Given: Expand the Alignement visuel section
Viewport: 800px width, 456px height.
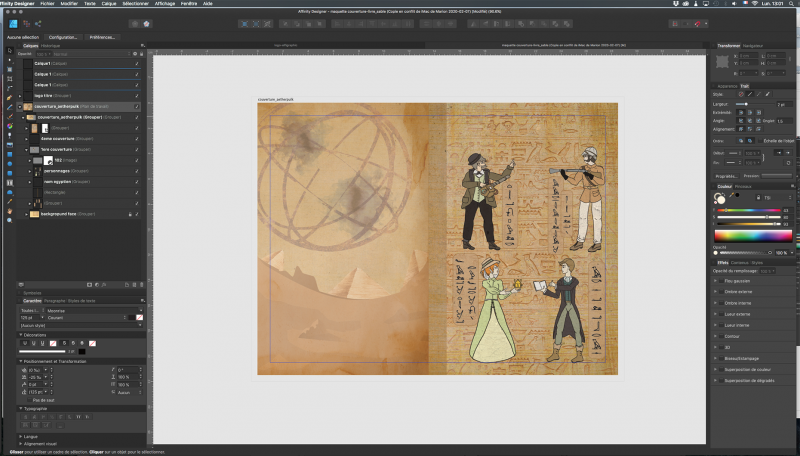Looking at the screenshot, I should click(21, 444).
